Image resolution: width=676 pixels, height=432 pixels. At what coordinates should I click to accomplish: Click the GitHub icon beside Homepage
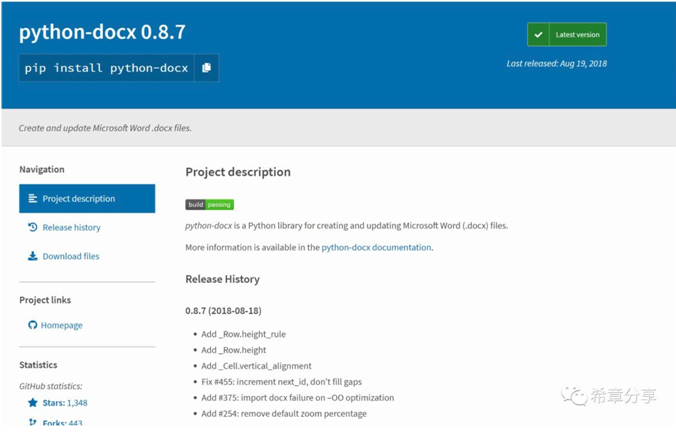(x=33, y=325)
